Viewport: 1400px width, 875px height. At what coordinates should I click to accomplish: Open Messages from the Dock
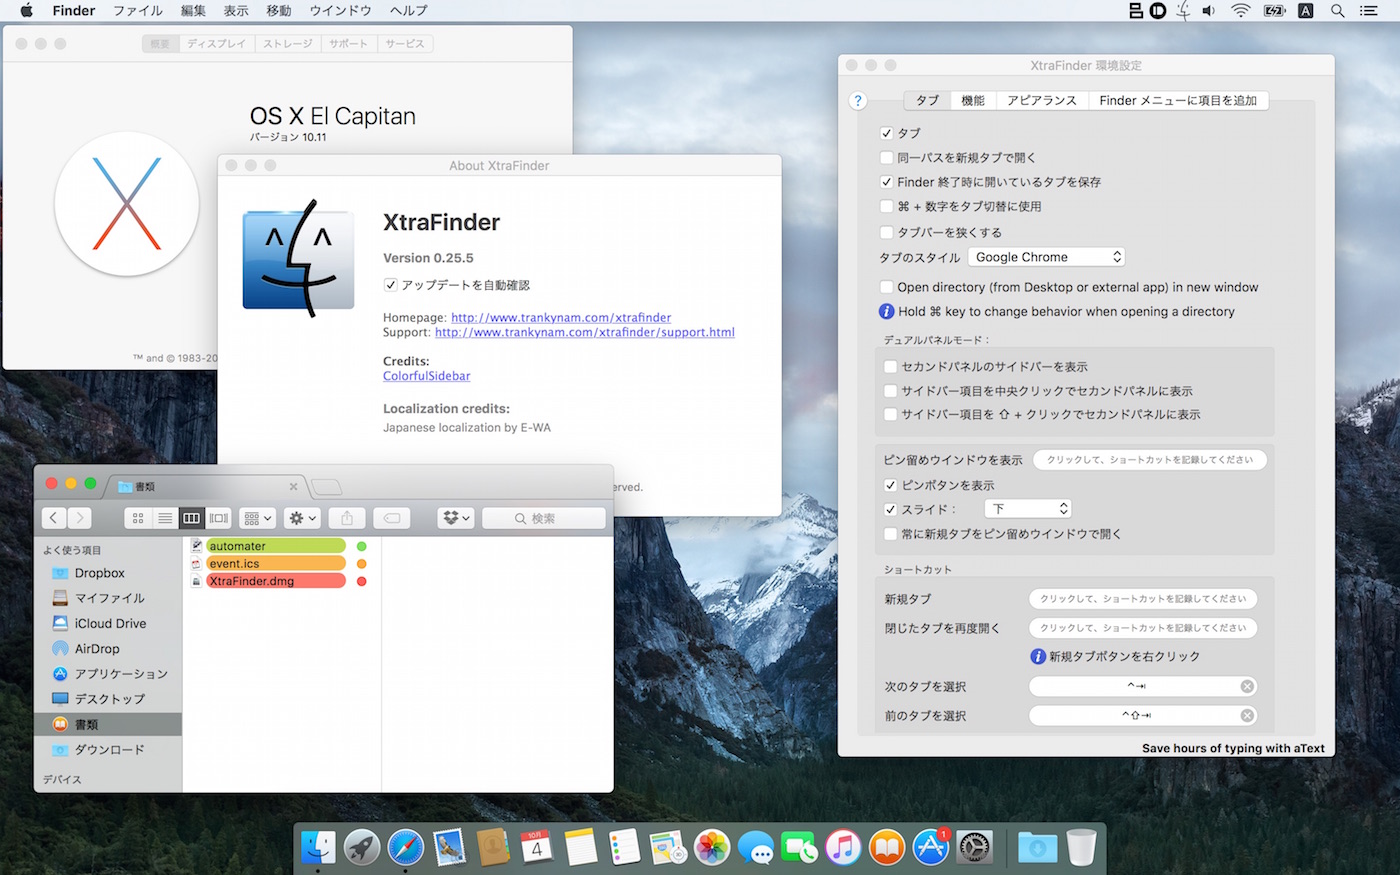click(x=756, y=848)
